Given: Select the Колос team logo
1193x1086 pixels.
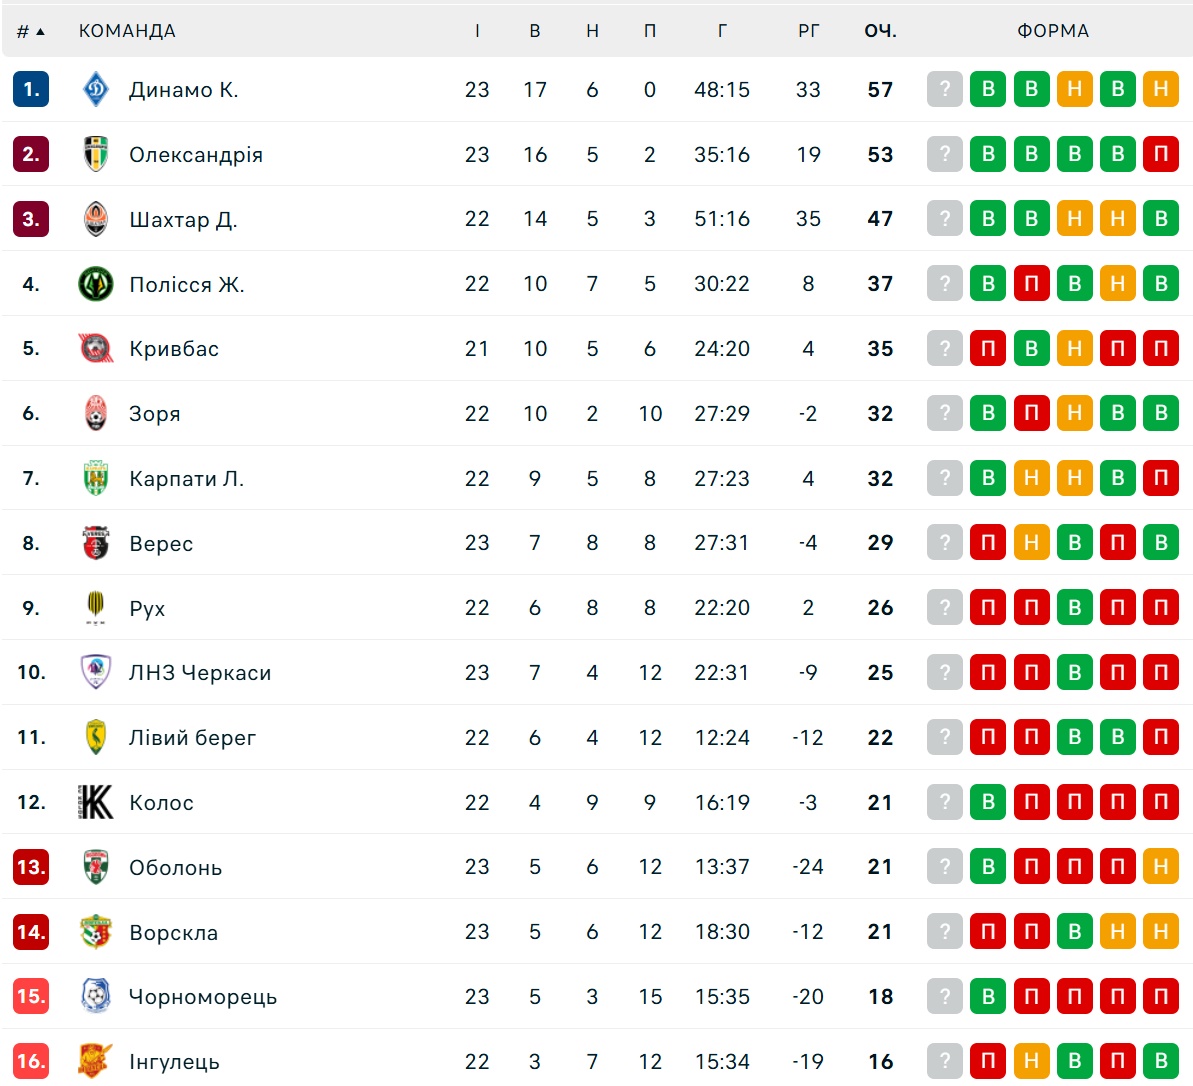Looking at the screenshot, I should click(96, 802).
